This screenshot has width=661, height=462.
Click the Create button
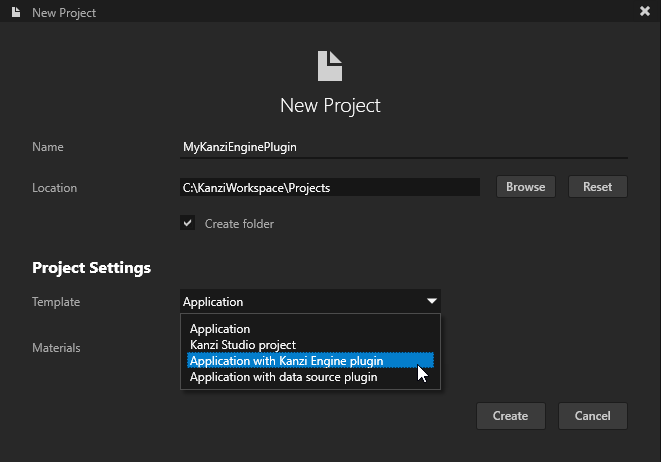(510, 416)
